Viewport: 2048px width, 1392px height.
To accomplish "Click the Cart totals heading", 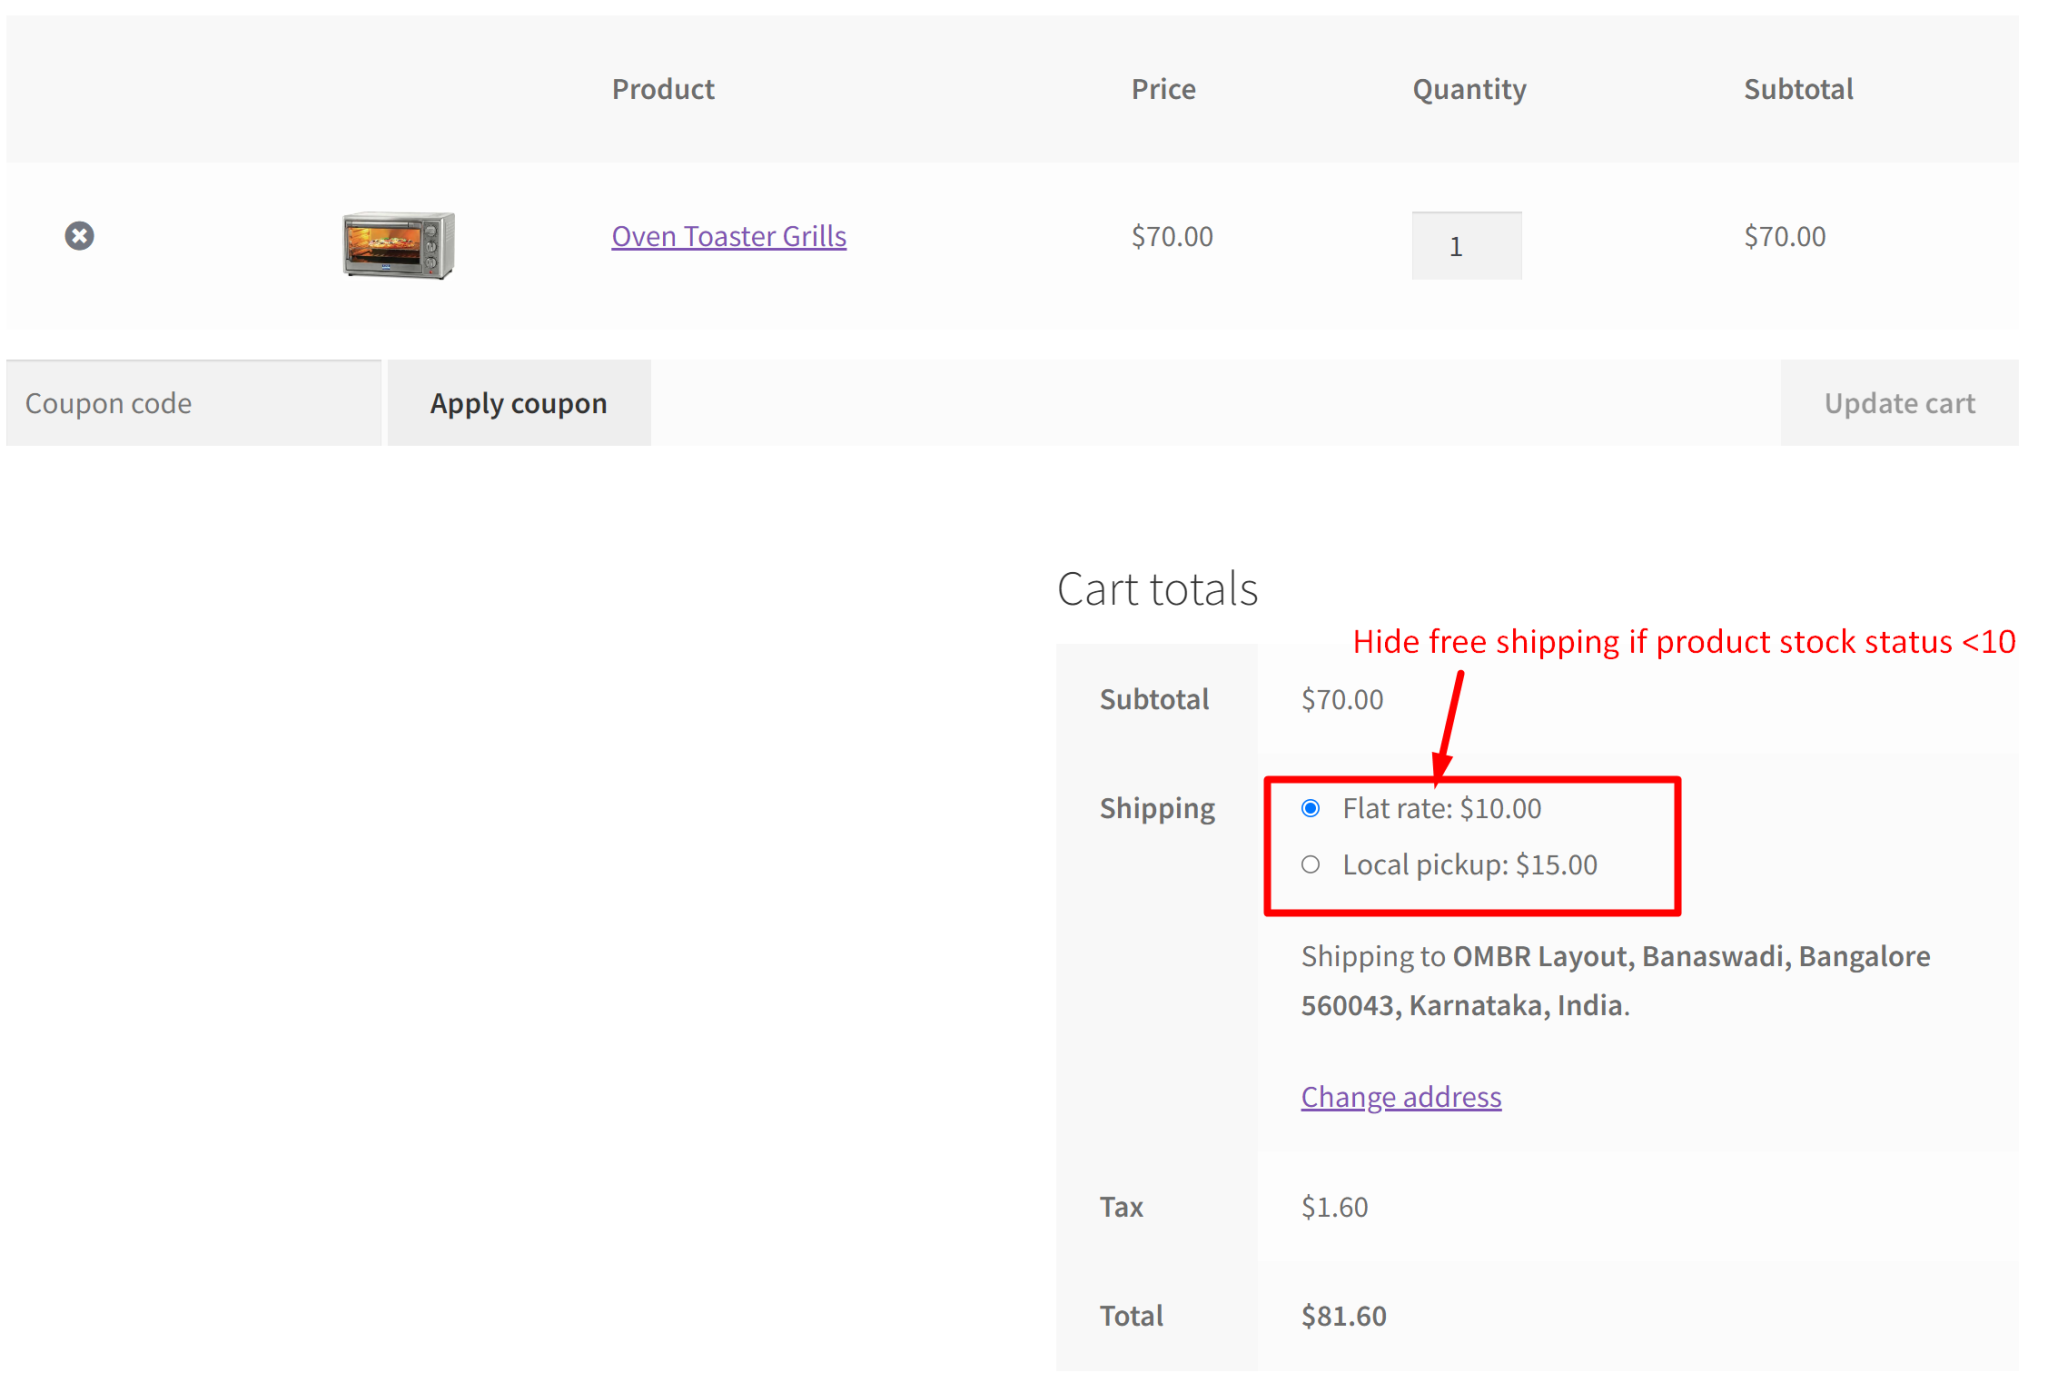I will coord(1157,588).
